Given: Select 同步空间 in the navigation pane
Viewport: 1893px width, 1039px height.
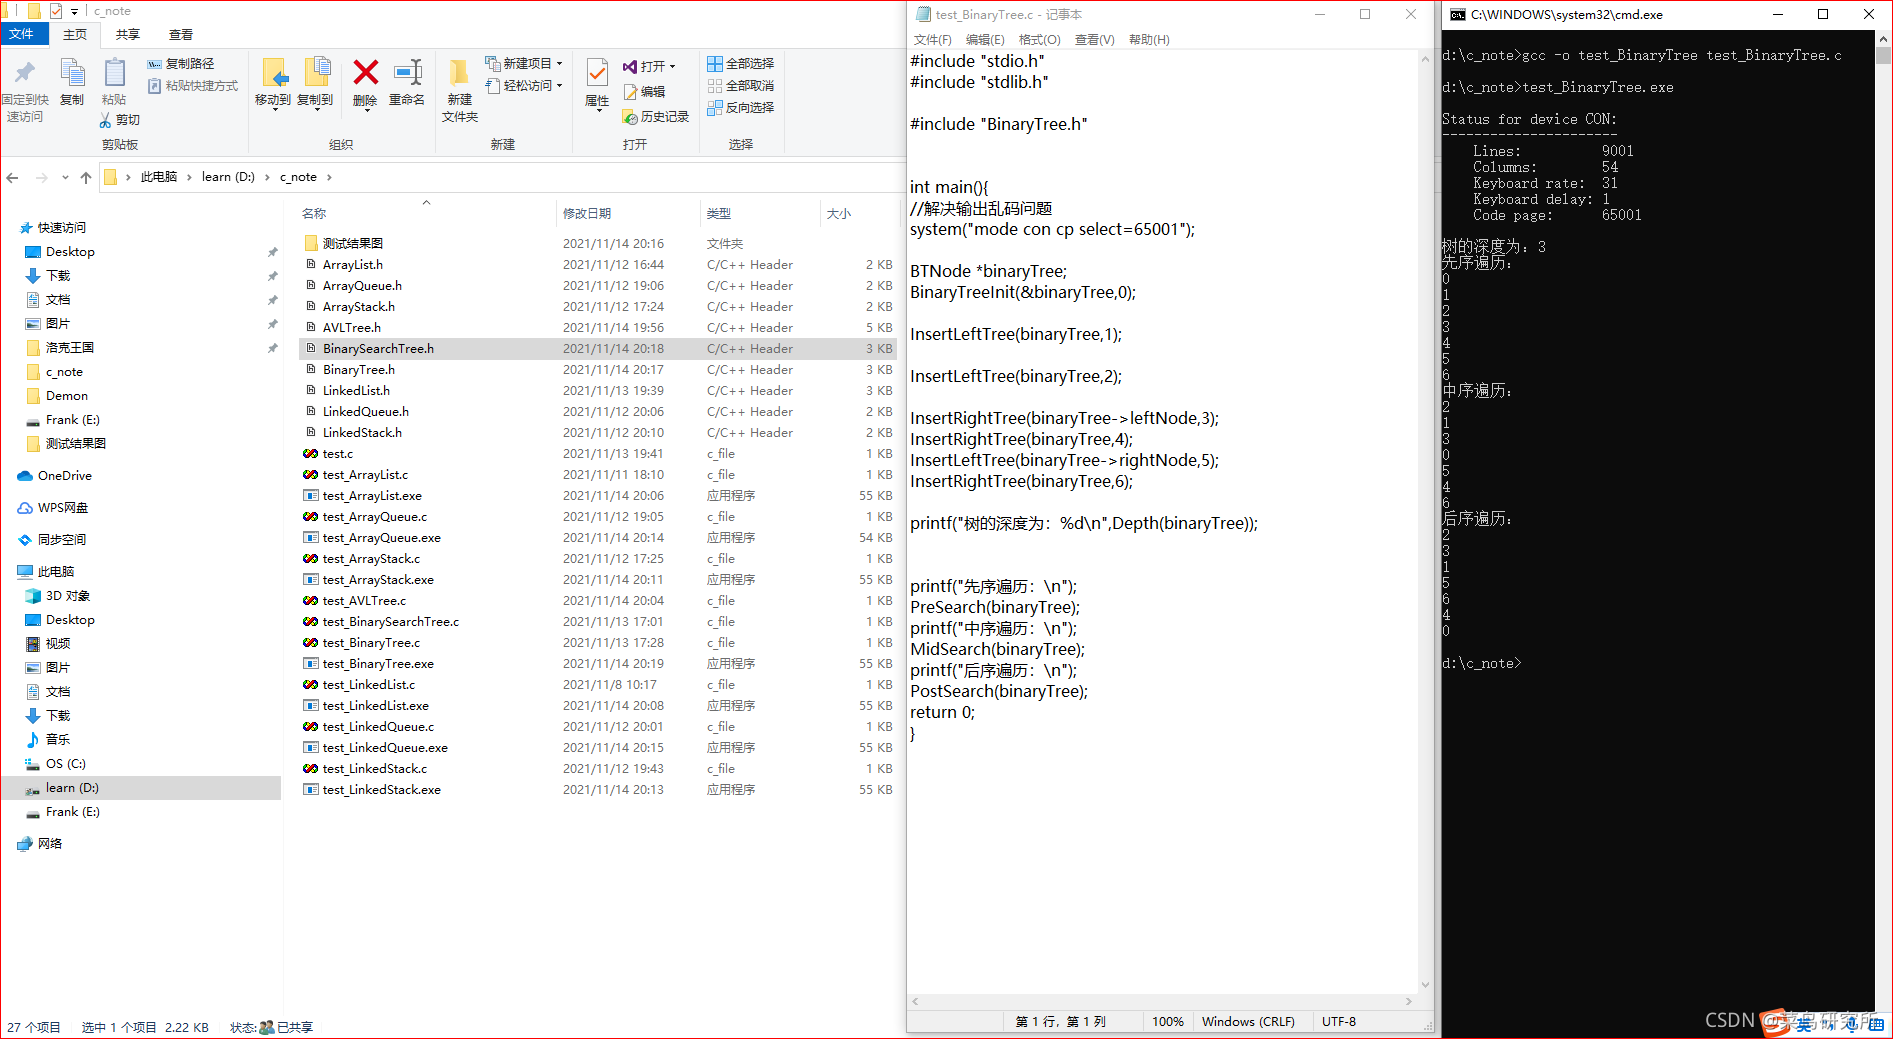Looking at the screenshot, I should click(x=52, y=540).
